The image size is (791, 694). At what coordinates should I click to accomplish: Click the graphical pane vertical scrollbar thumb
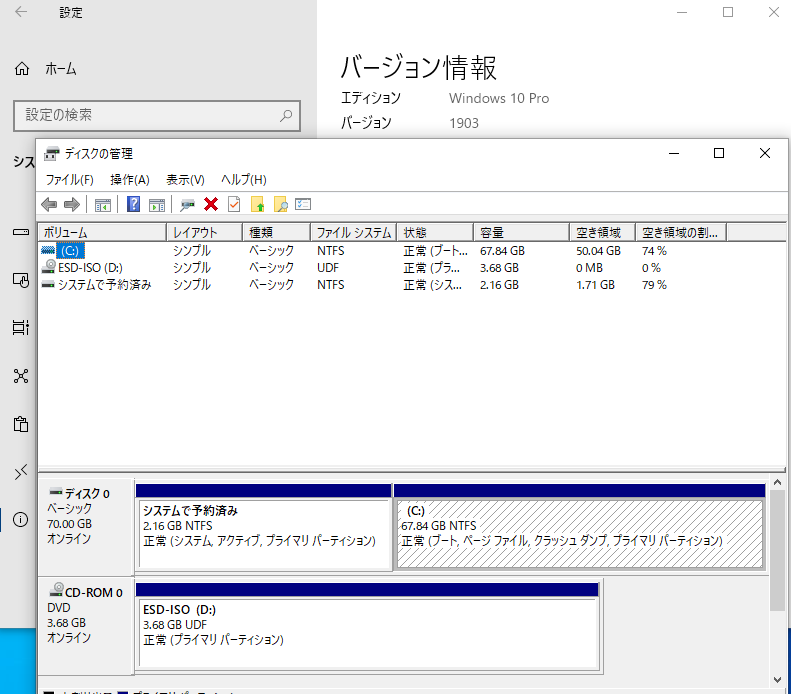(777, 550)
